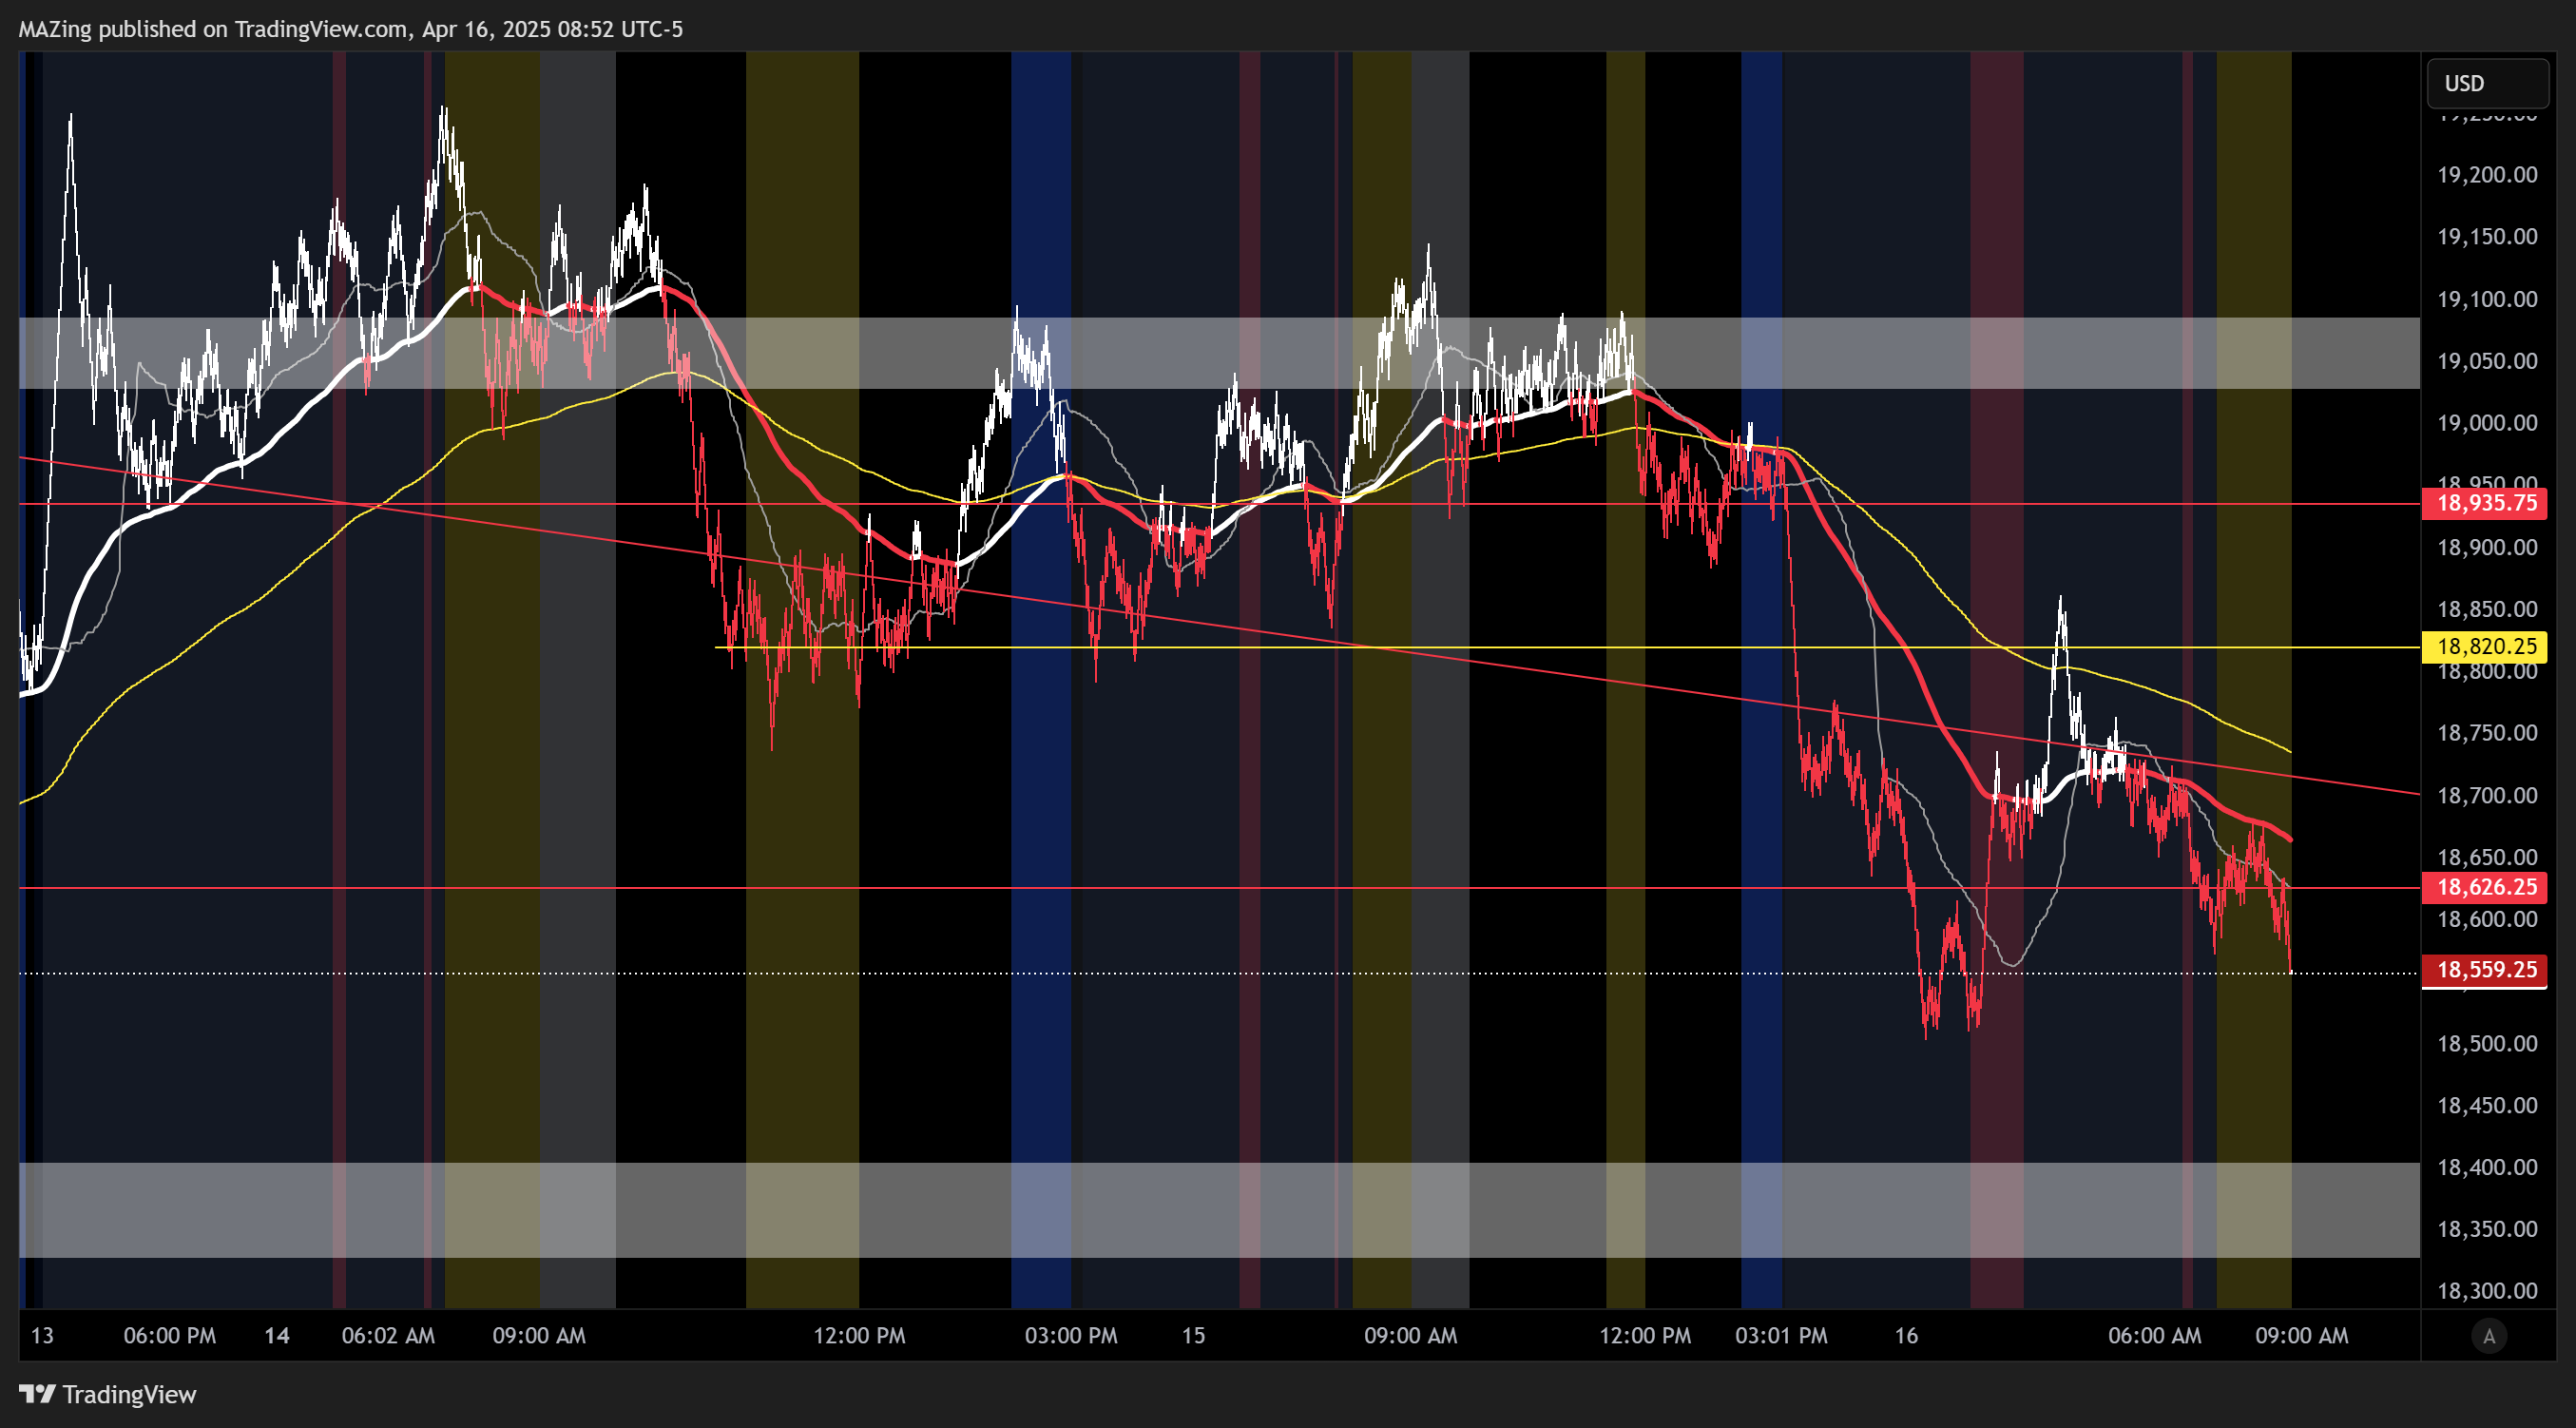Click the 18,900.00 price axis value

point(2487,547)
